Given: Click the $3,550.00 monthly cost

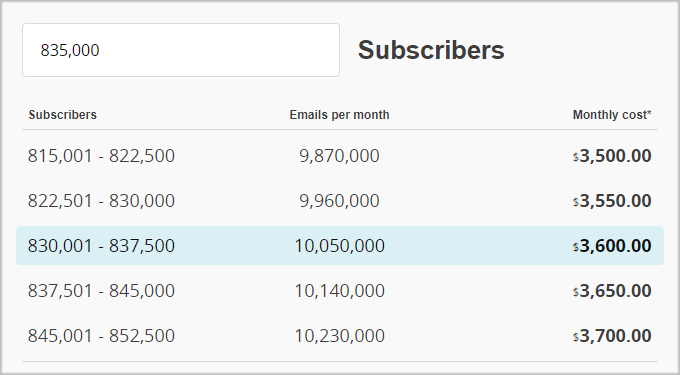Looking at the screenshot, I should pos(612,201).
